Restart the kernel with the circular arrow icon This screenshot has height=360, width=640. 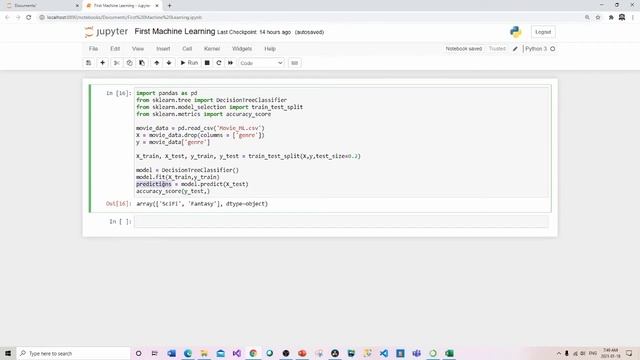click(x=219, y=63)
